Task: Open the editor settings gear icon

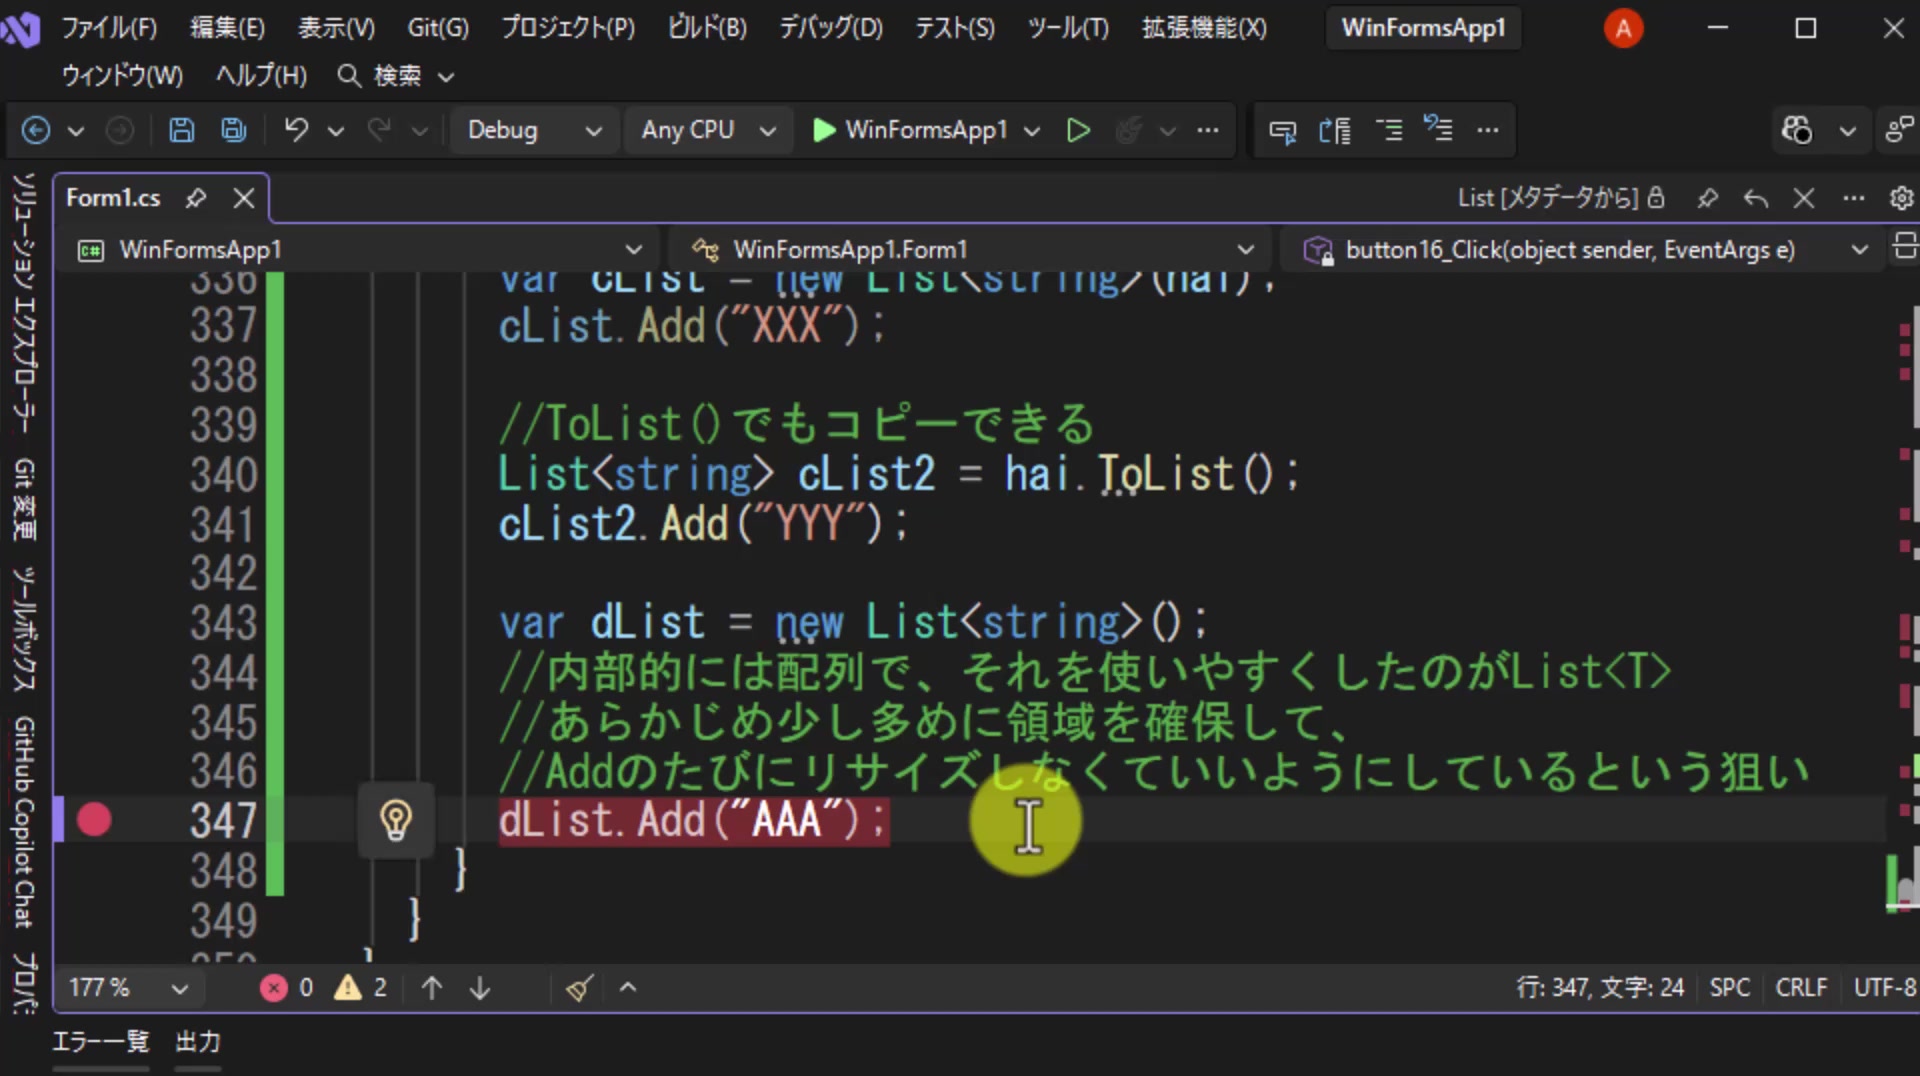Action: click(x=1901, y=198)
